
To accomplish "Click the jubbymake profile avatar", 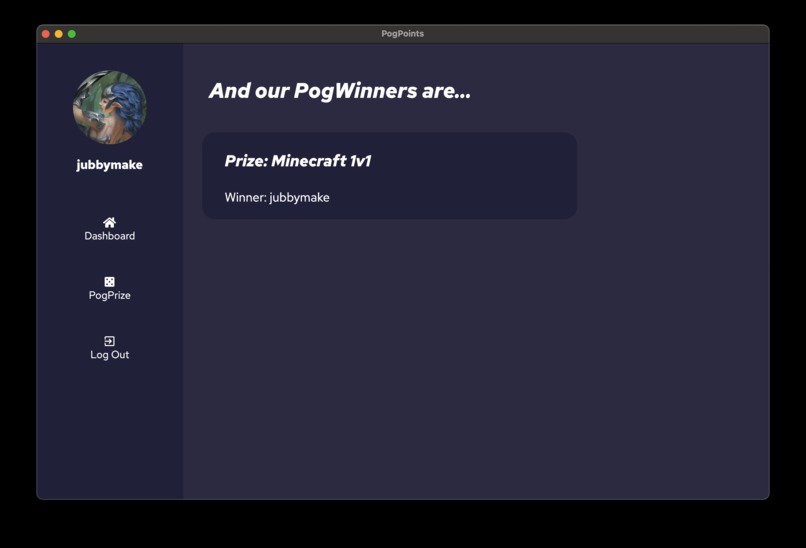I will coord(109,107).
